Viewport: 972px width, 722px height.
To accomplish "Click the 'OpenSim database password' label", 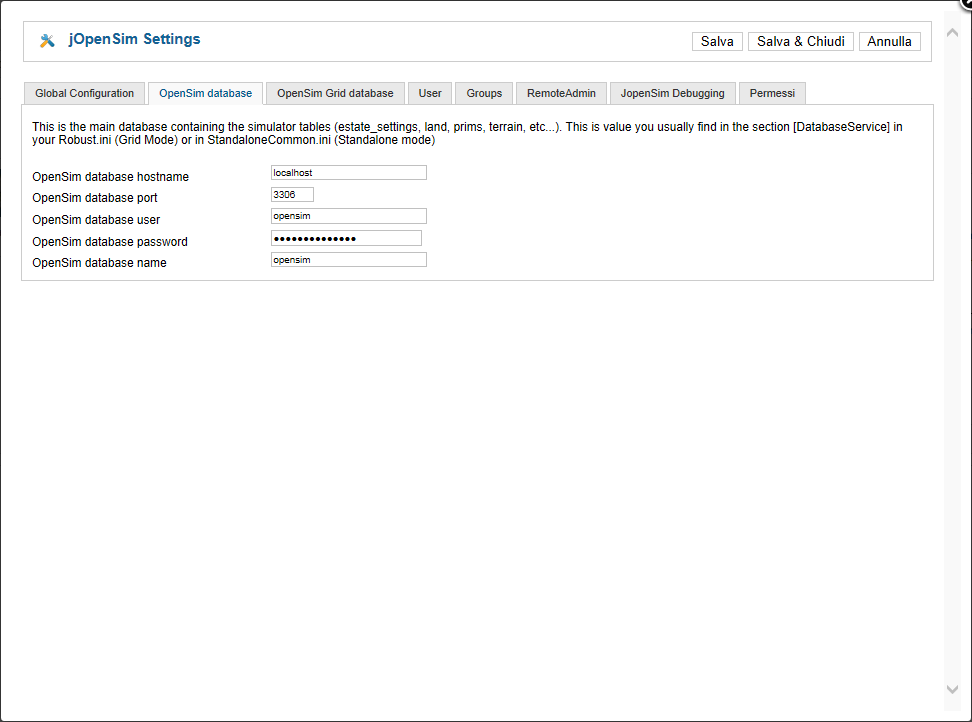I will pos(110,242).
